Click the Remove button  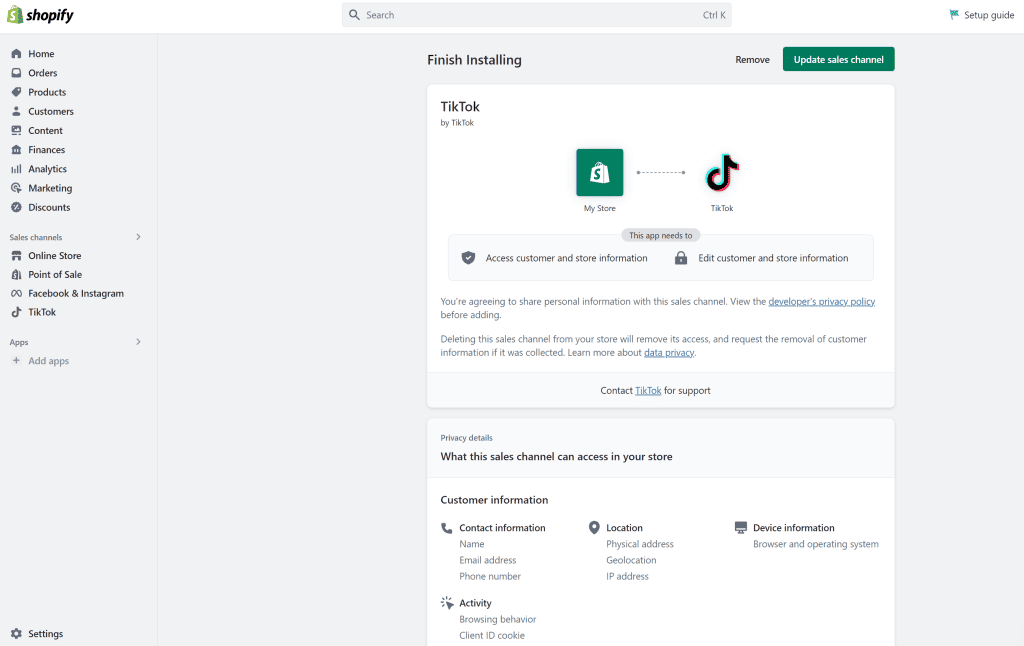pyautogui.click(x=752, y=59)
